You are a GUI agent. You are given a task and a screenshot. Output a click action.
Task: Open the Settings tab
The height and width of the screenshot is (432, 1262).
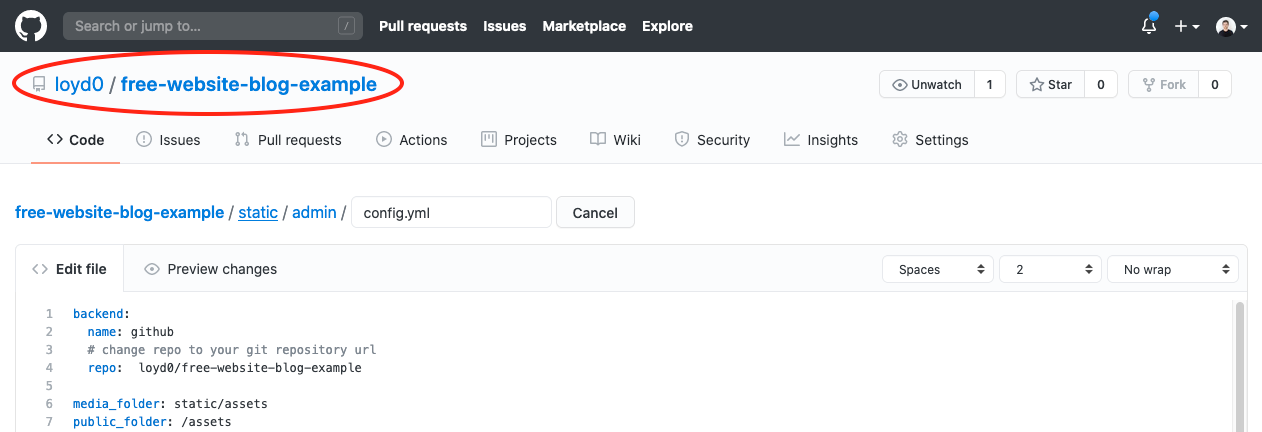tap(930, 140)
